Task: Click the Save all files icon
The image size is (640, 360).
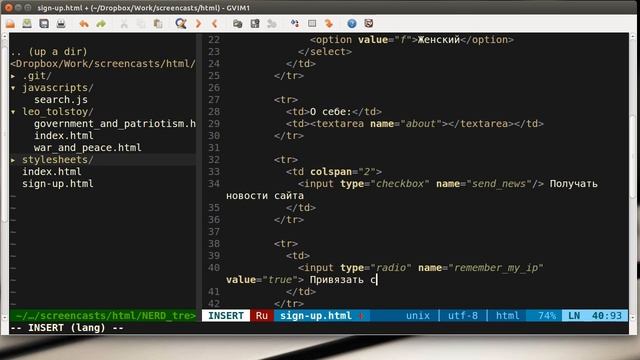Action: coord(44,24)
